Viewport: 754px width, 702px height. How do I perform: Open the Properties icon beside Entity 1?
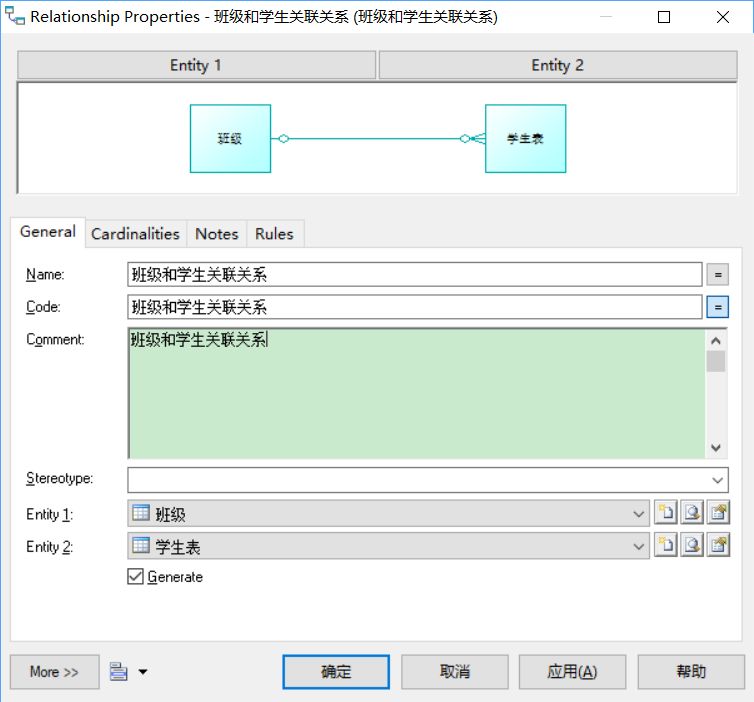pos(718,513)
